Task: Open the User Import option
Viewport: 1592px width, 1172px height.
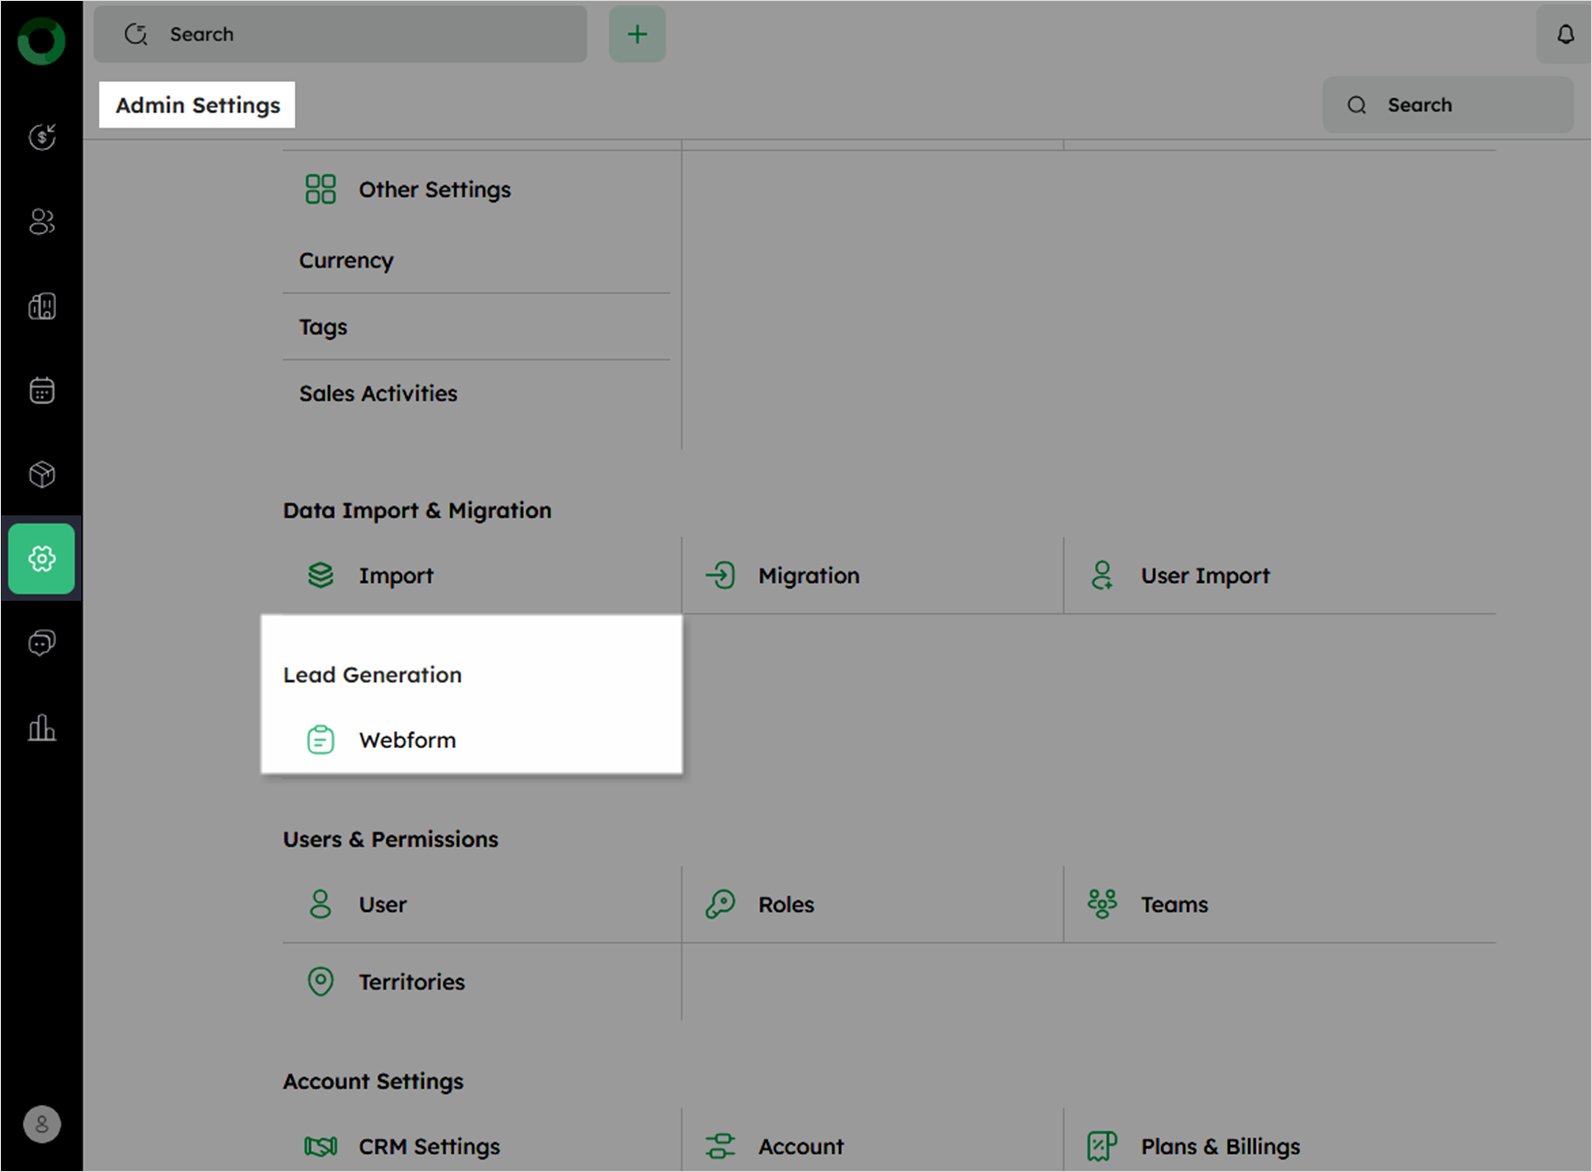Action: pyautogui.click(x=1204, y=576)
